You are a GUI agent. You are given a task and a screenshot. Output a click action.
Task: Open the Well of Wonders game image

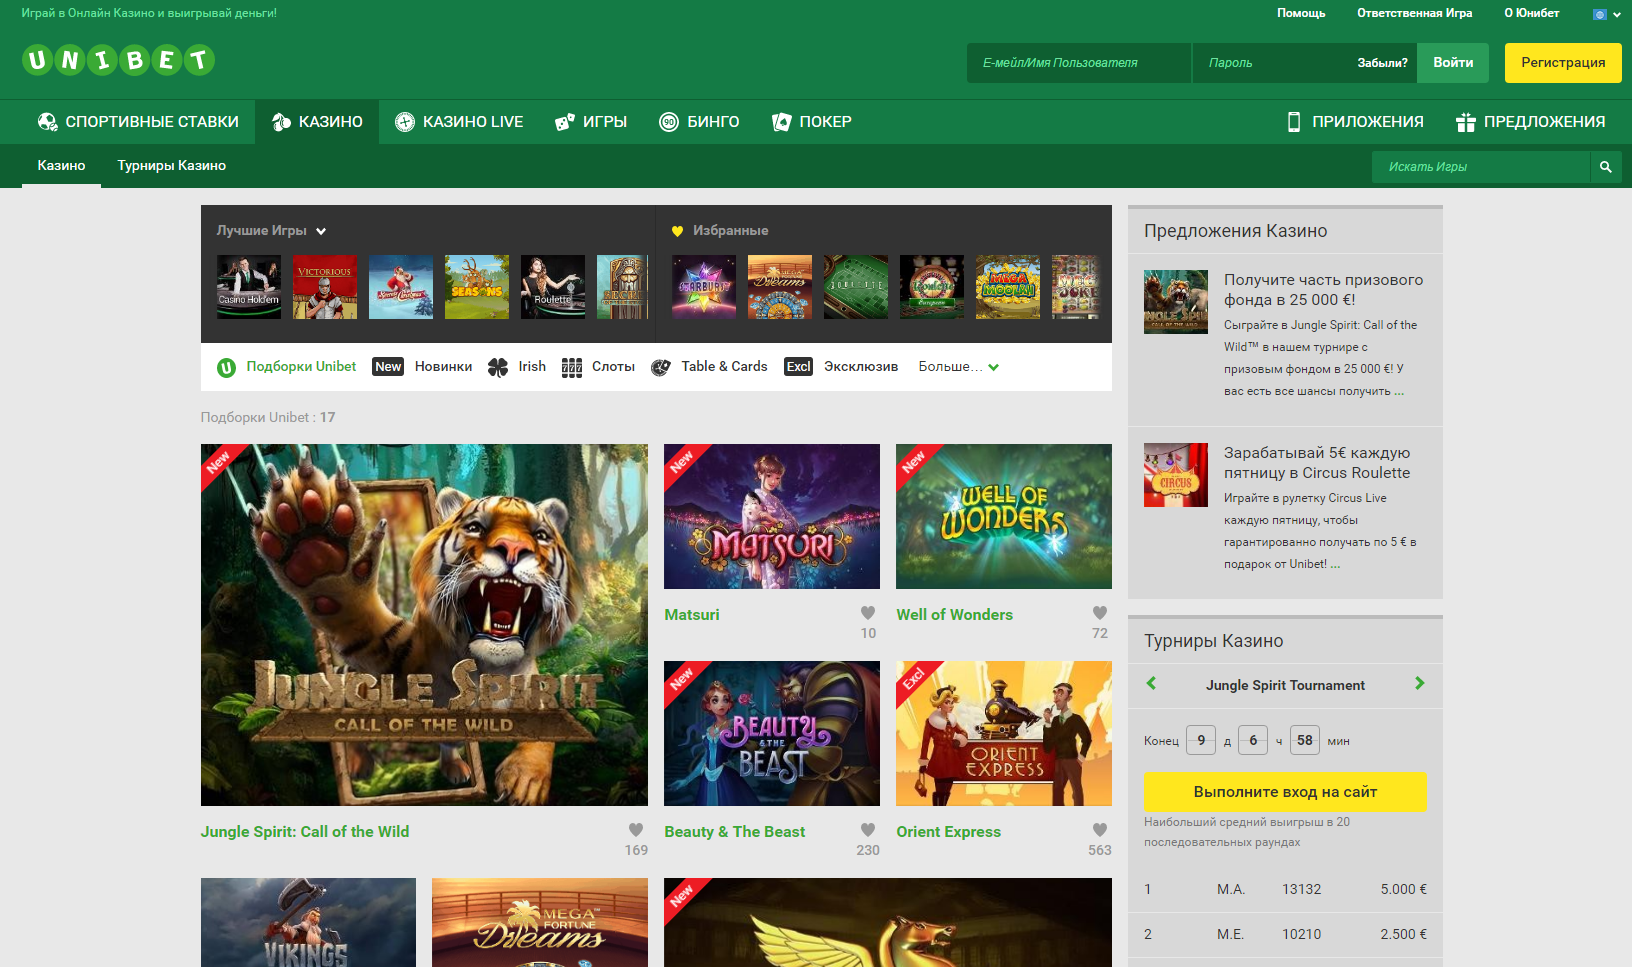coord(1004,516)
